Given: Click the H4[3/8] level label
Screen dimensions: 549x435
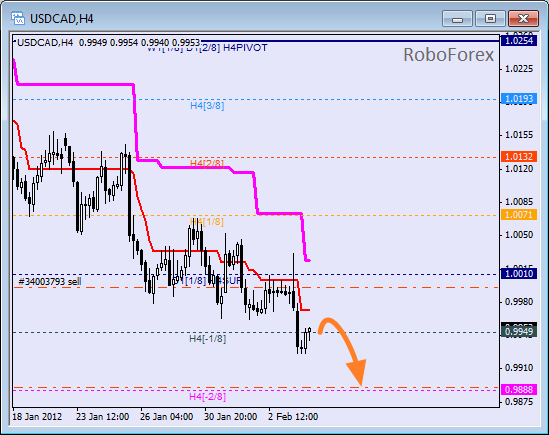Looking at the screenshot, I should (x=207, y=106).
